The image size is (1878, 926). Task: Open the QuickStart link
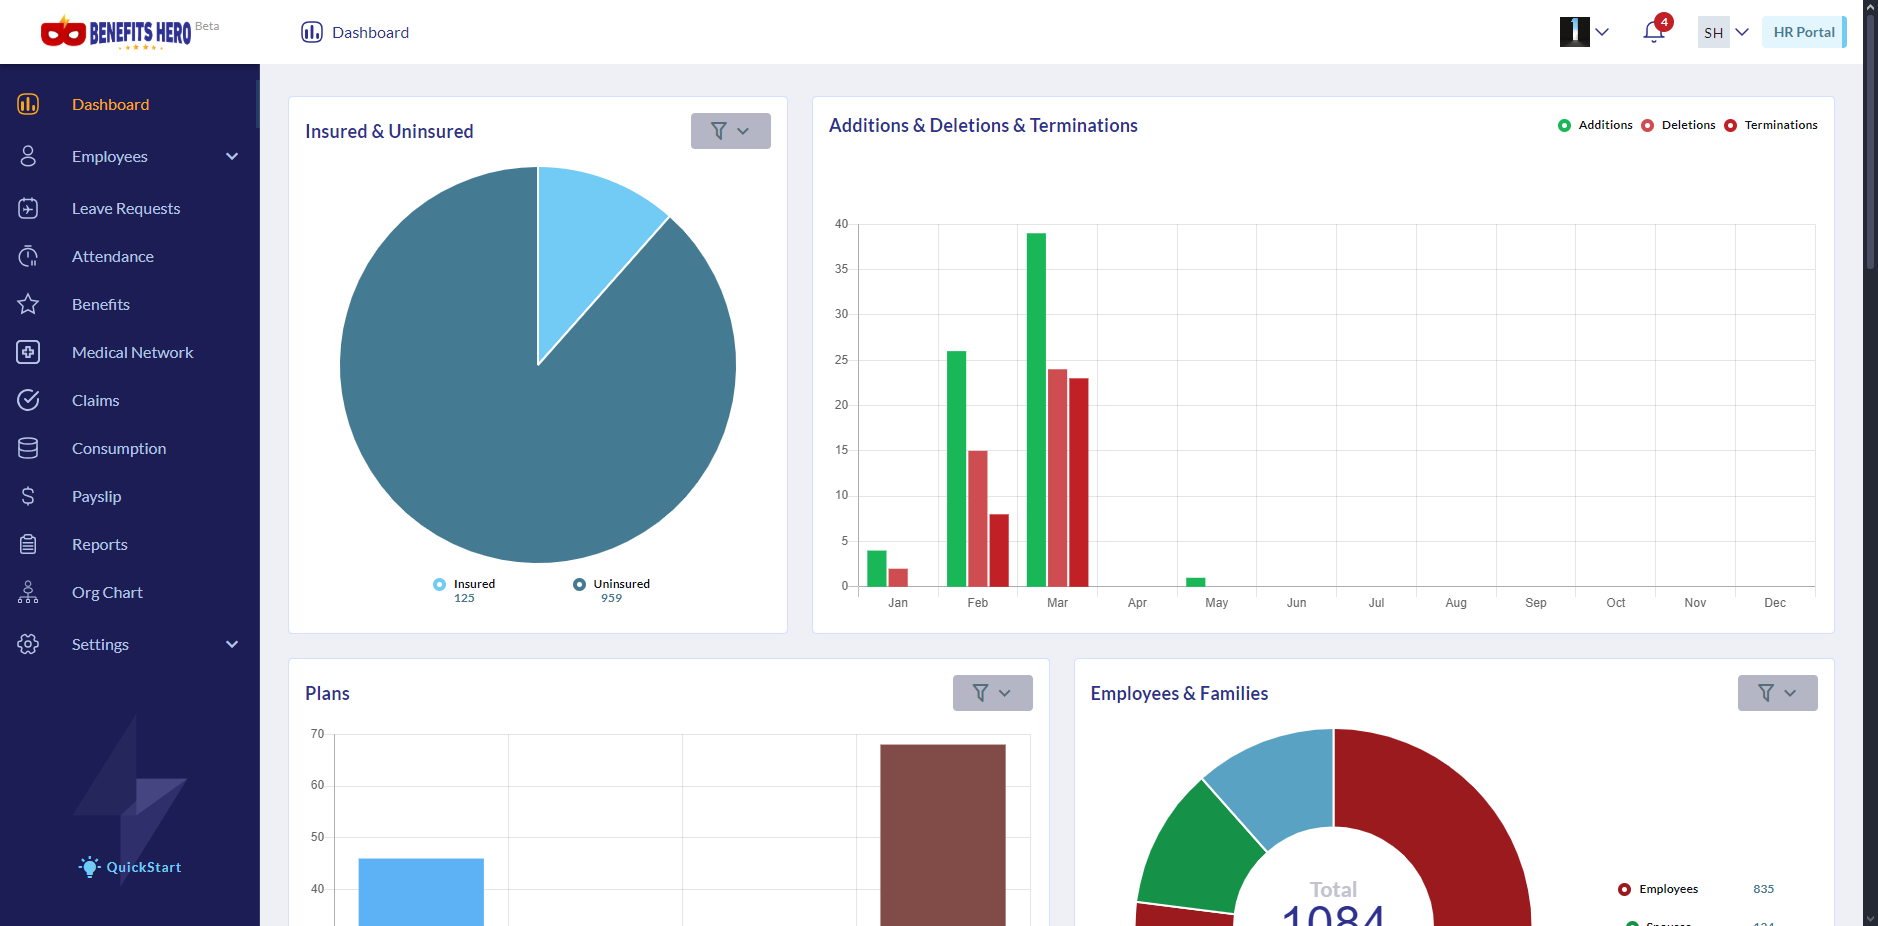point(132,867)
